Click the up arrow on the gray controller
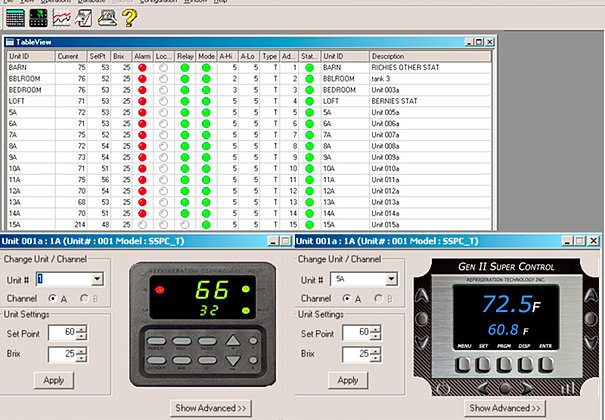The height and width of the screenshot is (420, 605). click(x=233, y=341)
